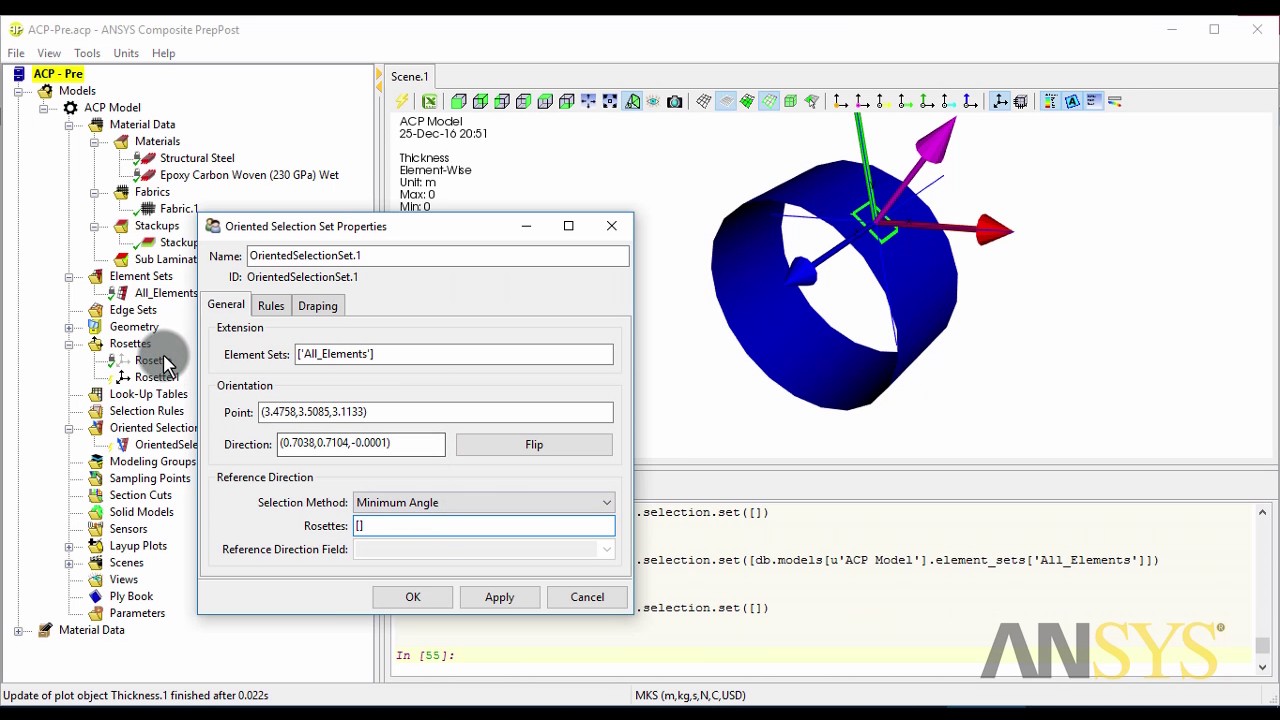
Task: Click the blue arrow direction icon
Action: (969, 101)
